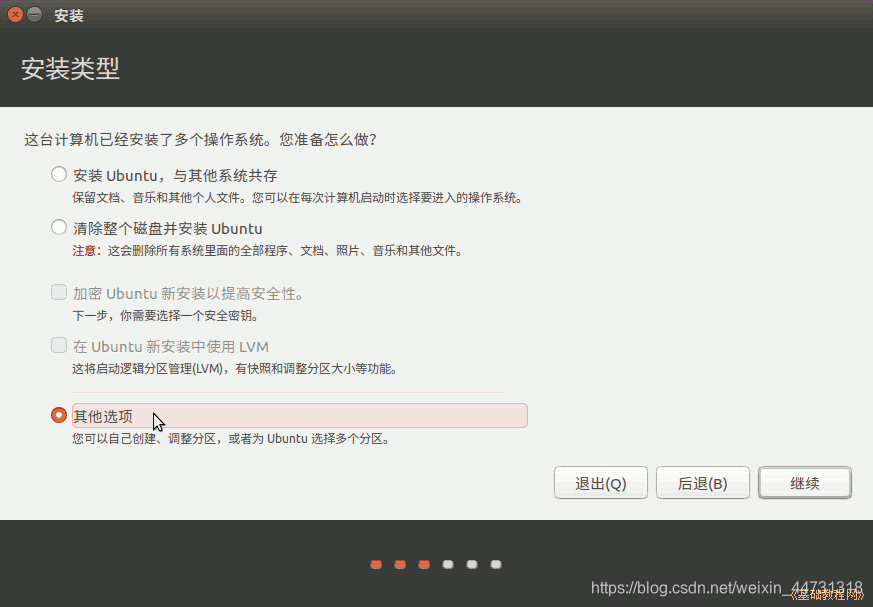Screen dimensions: 873x607
Task: Click the highlighted 其他选项 label
Action: 300,415
